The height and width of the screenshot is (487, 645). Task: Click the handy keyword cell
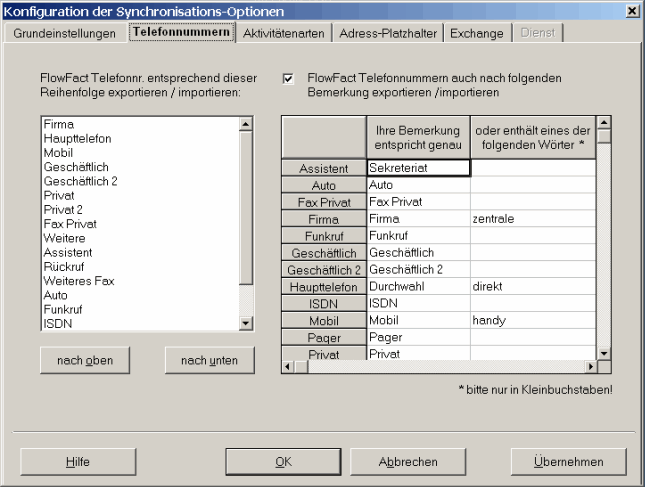533,320
